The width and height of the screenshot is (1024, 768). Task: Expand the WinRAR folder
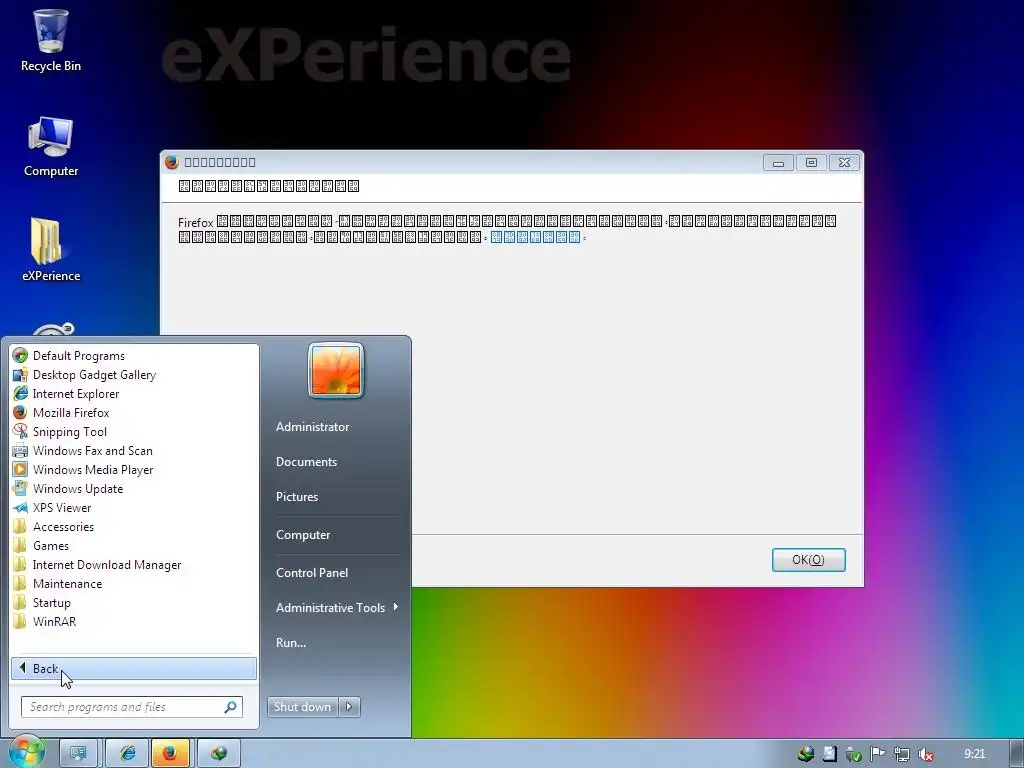[54, 622]
